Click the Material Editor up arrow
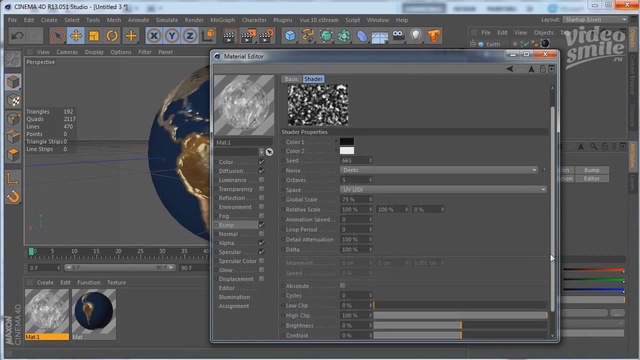640x360 pixels. (531, 69)
